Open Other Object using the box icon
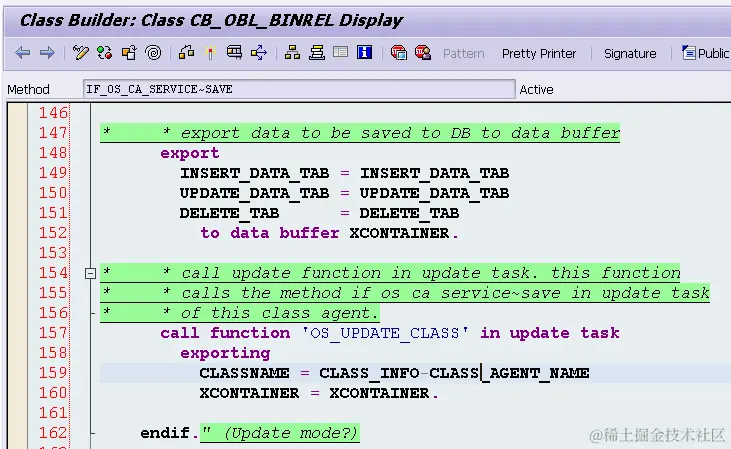731x449 pixels. point(129,53)
